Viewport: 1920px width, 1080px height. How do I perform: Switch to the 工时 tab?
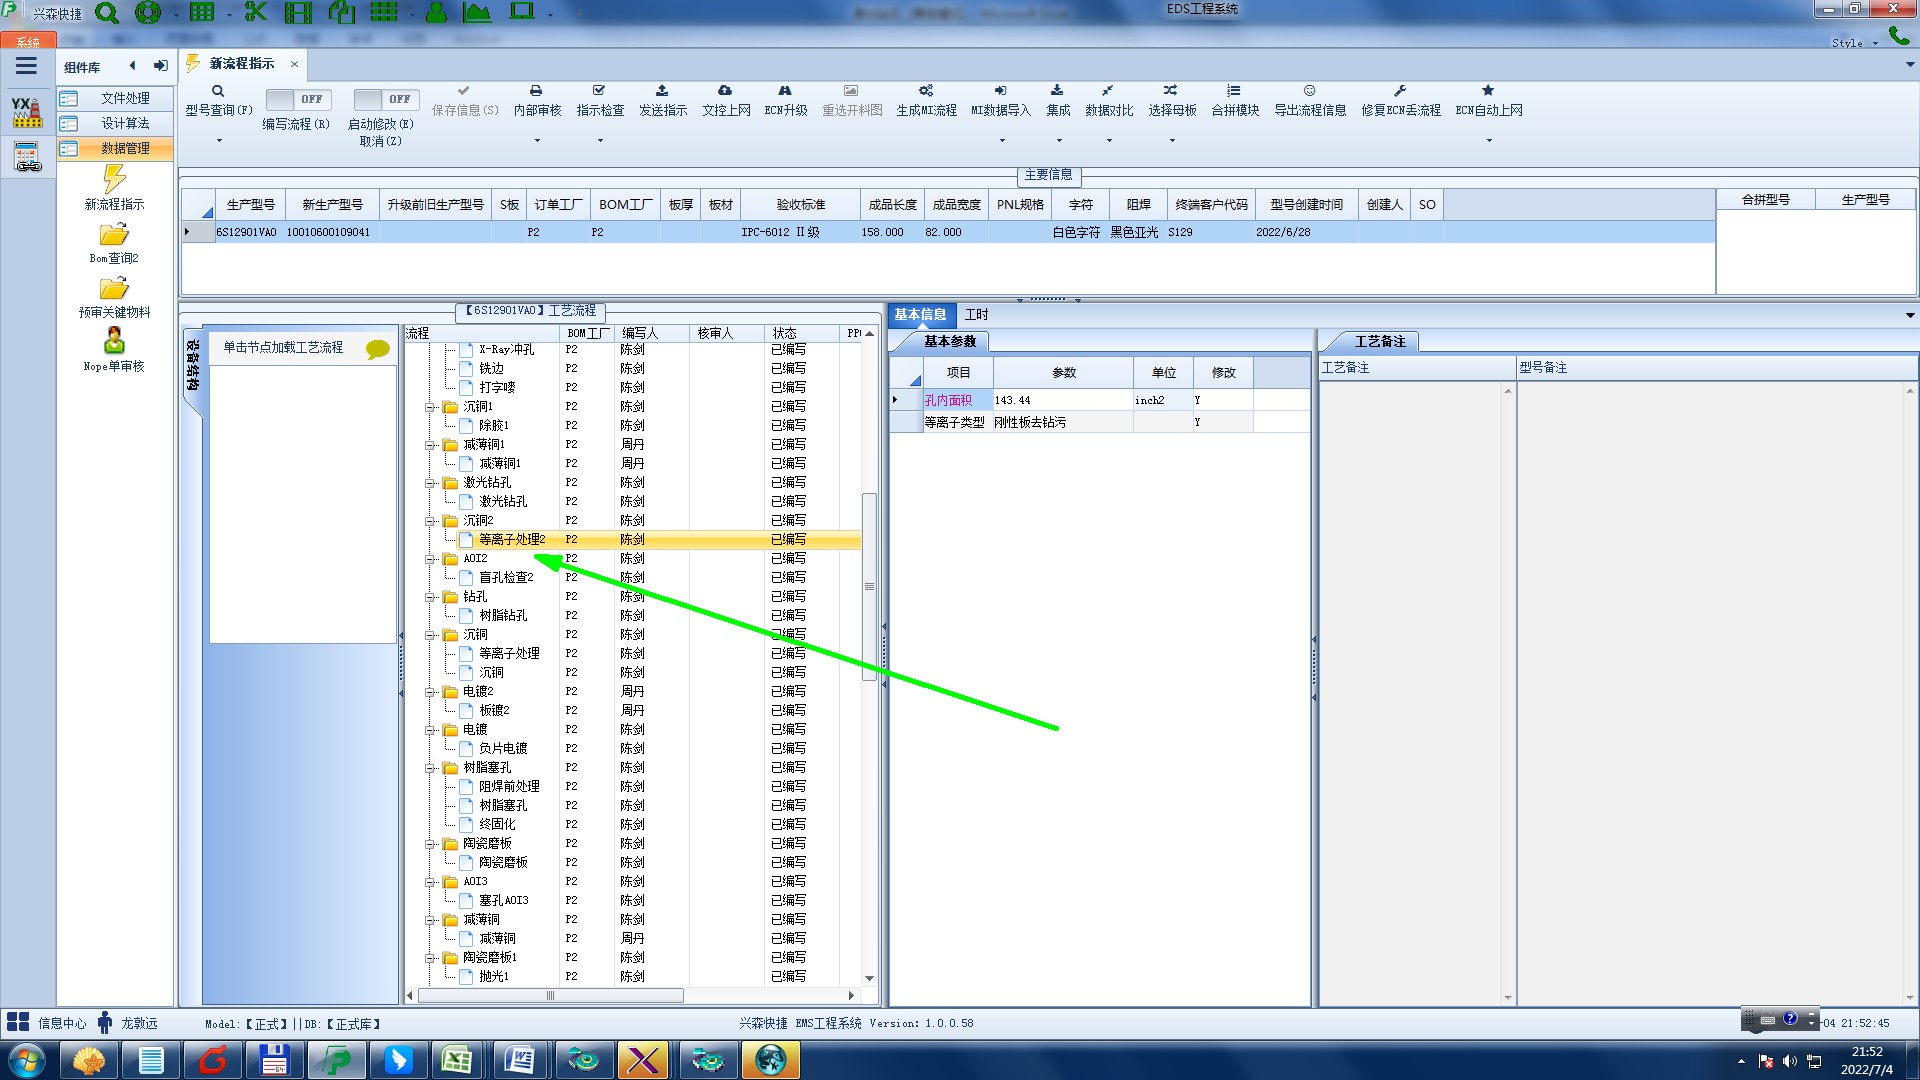pyautogui.click(x=976, y=315)
